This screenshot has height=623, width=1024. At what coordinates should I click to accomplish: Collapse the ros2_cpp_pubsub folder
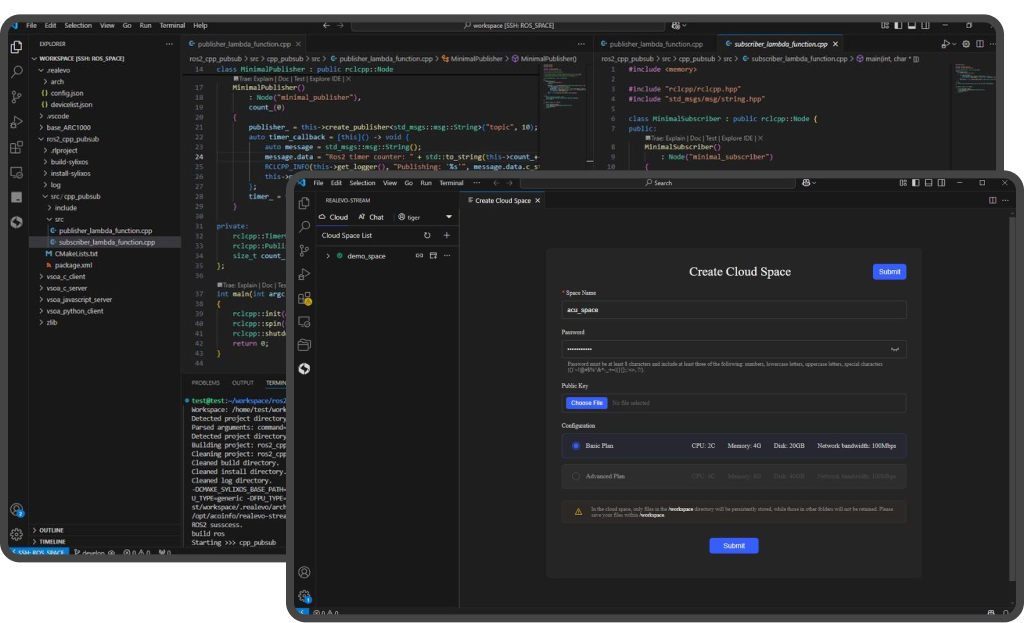pos(72,139)
